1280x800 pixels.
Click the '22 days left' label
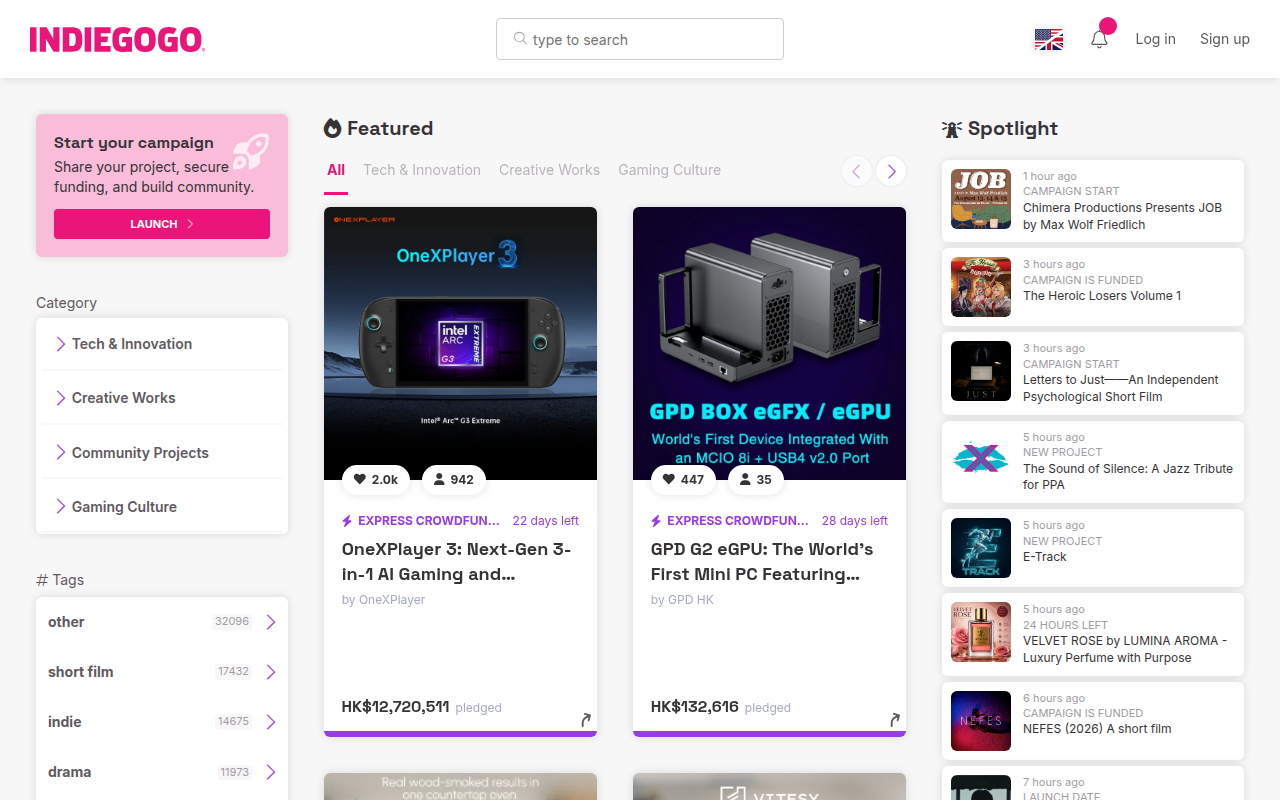tap(546, 521)
